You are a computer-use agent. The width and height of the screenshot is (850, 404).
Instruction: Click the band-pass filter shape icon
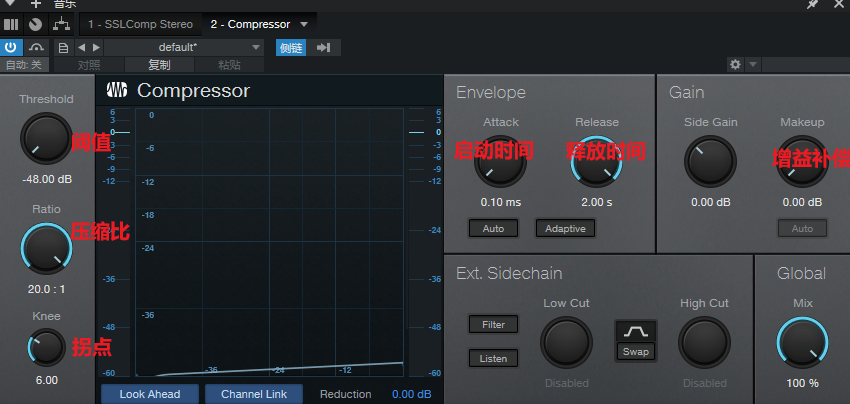click(x=636, y=331)
